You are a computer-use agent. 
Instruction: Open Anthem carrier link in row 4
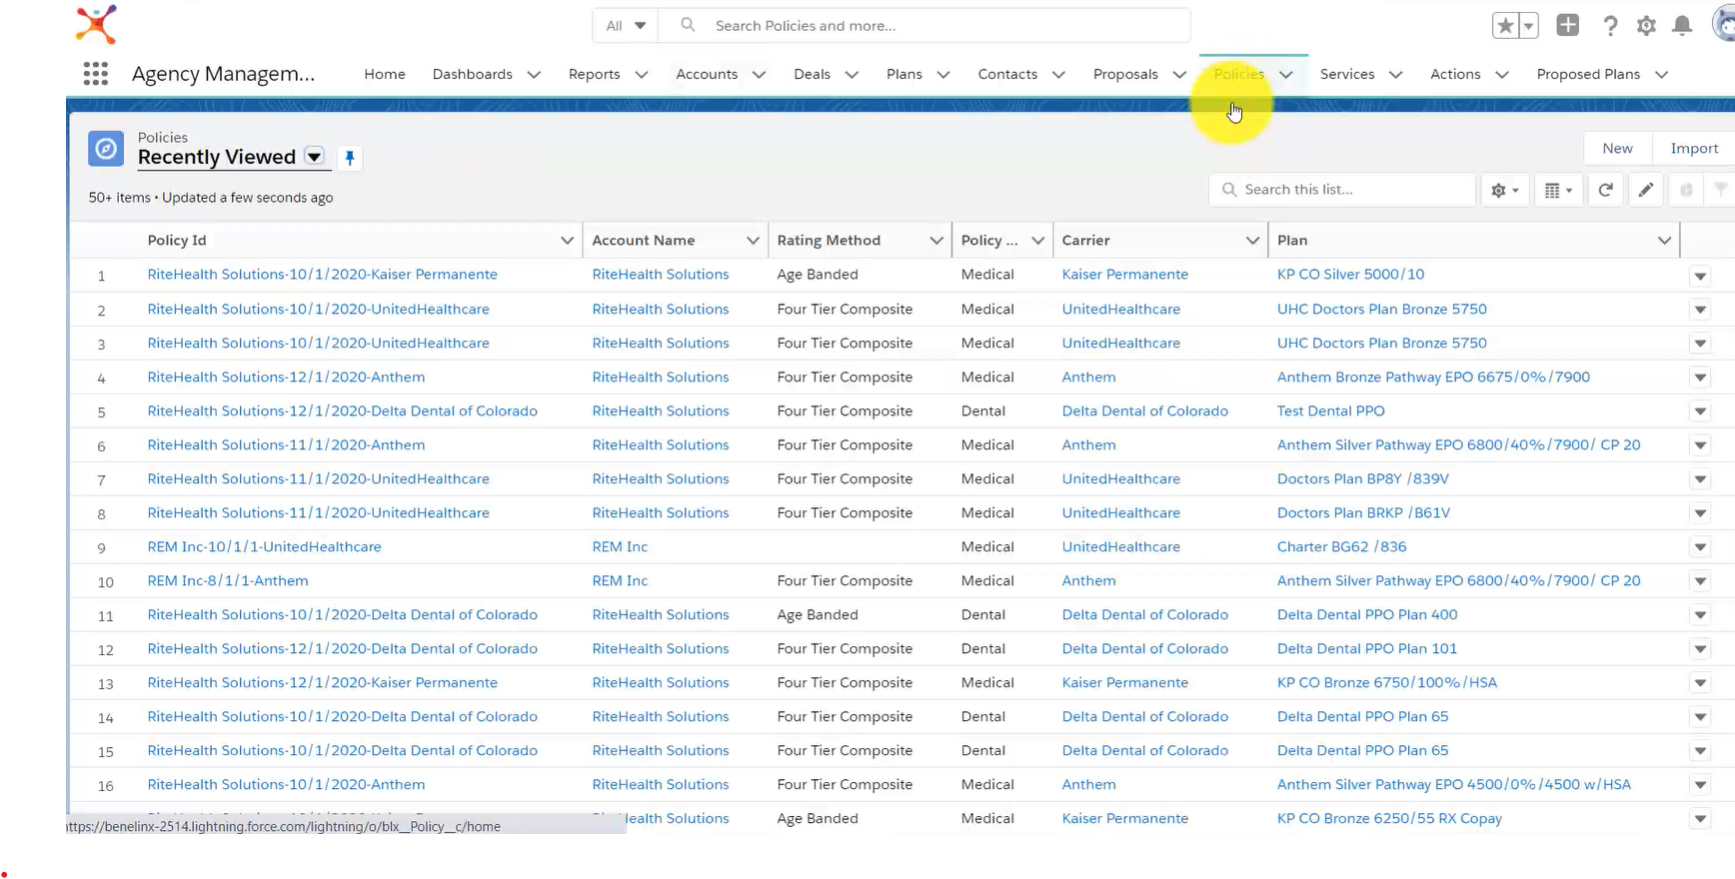[x=1089, y=377]
